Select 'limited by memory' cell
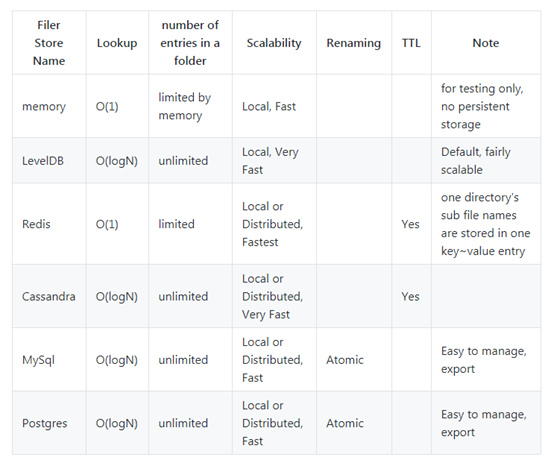554x463 pixels. [184, 106]
